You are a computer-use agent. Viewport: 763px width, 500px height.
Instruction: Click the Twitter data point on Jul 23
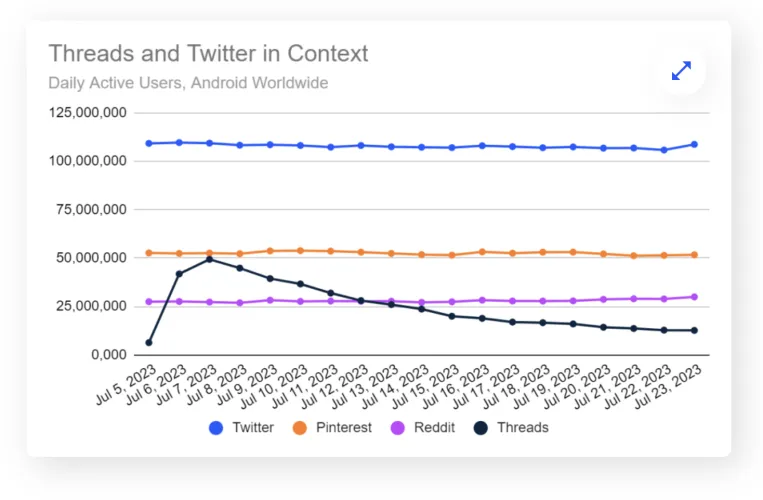click(x=693, y=144)
